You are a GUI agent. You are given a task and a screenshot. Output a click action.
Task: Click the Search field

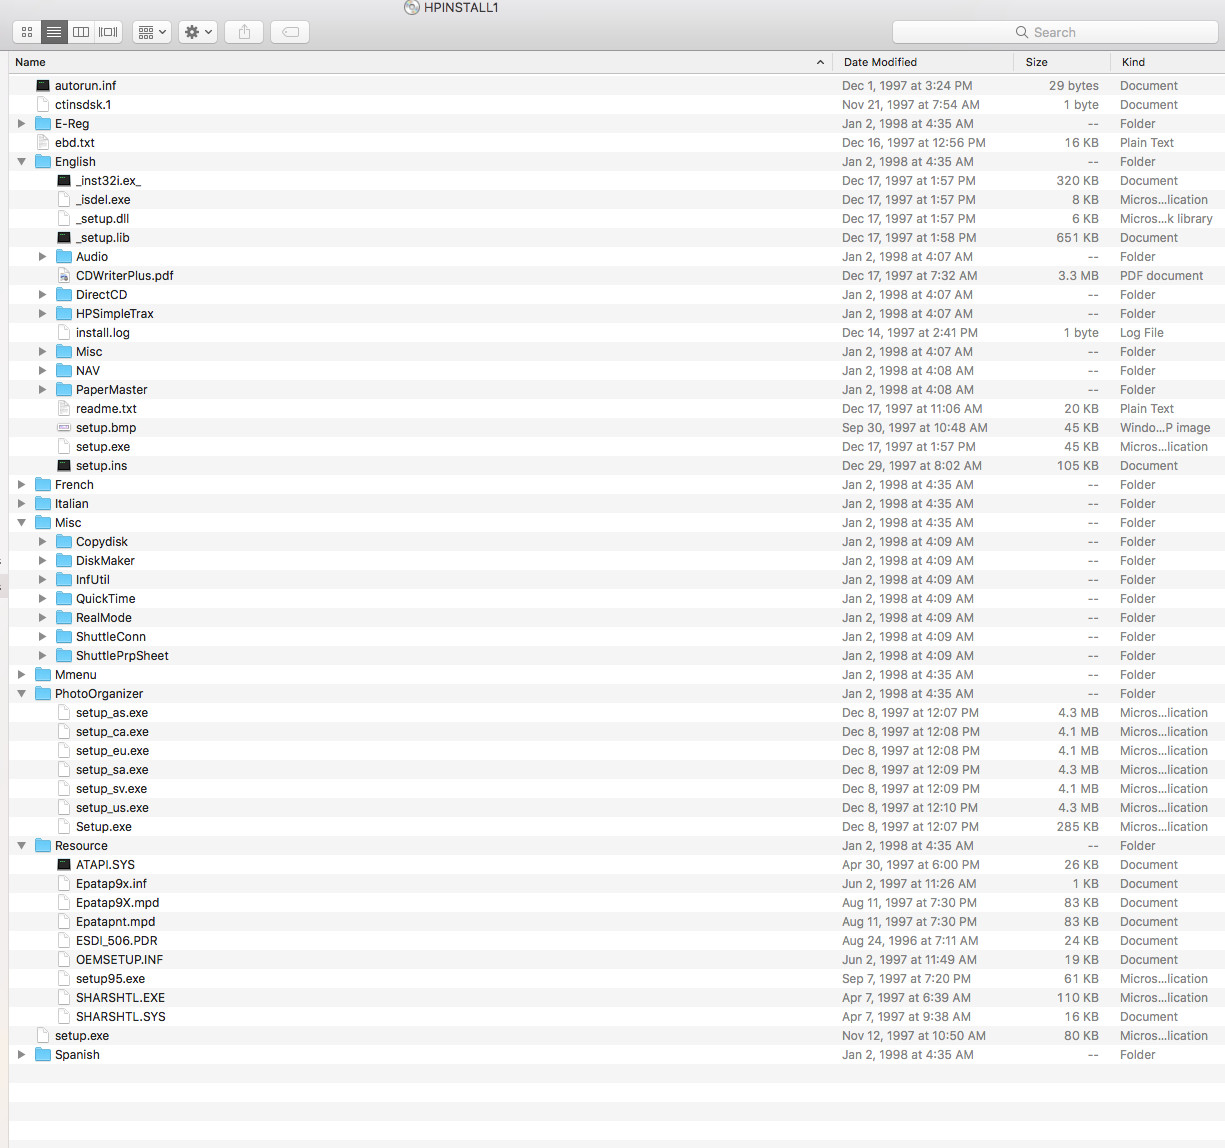[x=1055, y=32]
